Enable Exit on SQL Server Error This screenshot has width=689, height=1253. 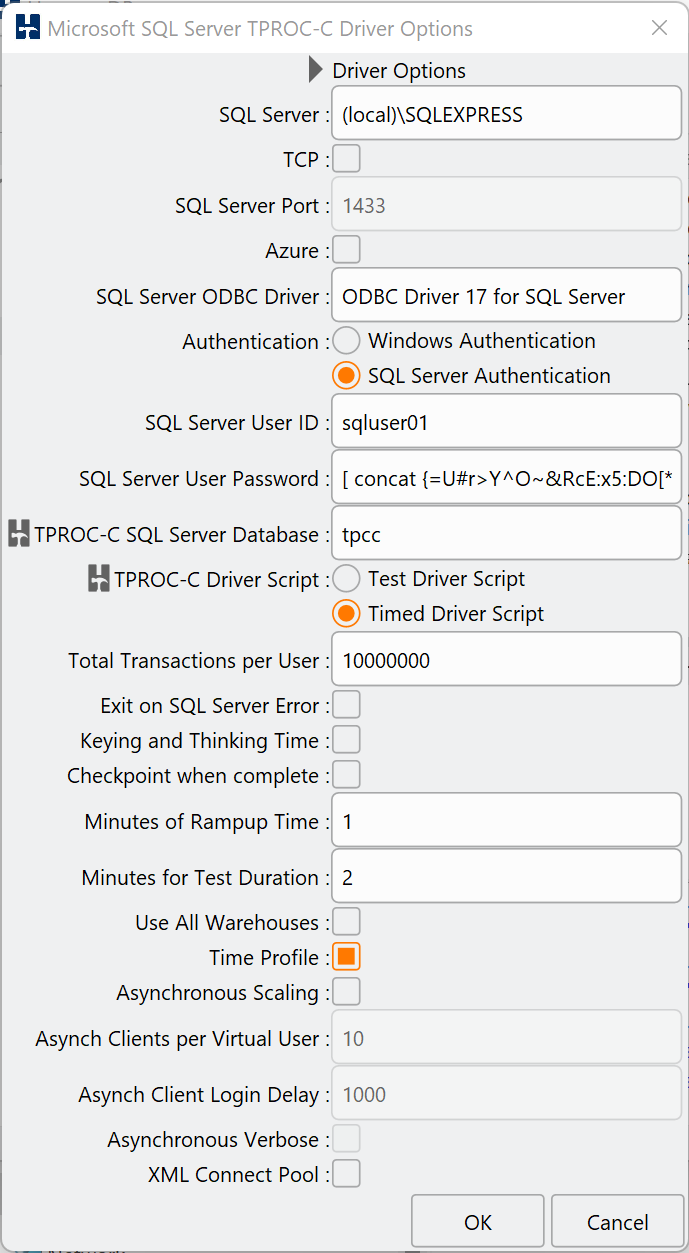click(346, 705)
